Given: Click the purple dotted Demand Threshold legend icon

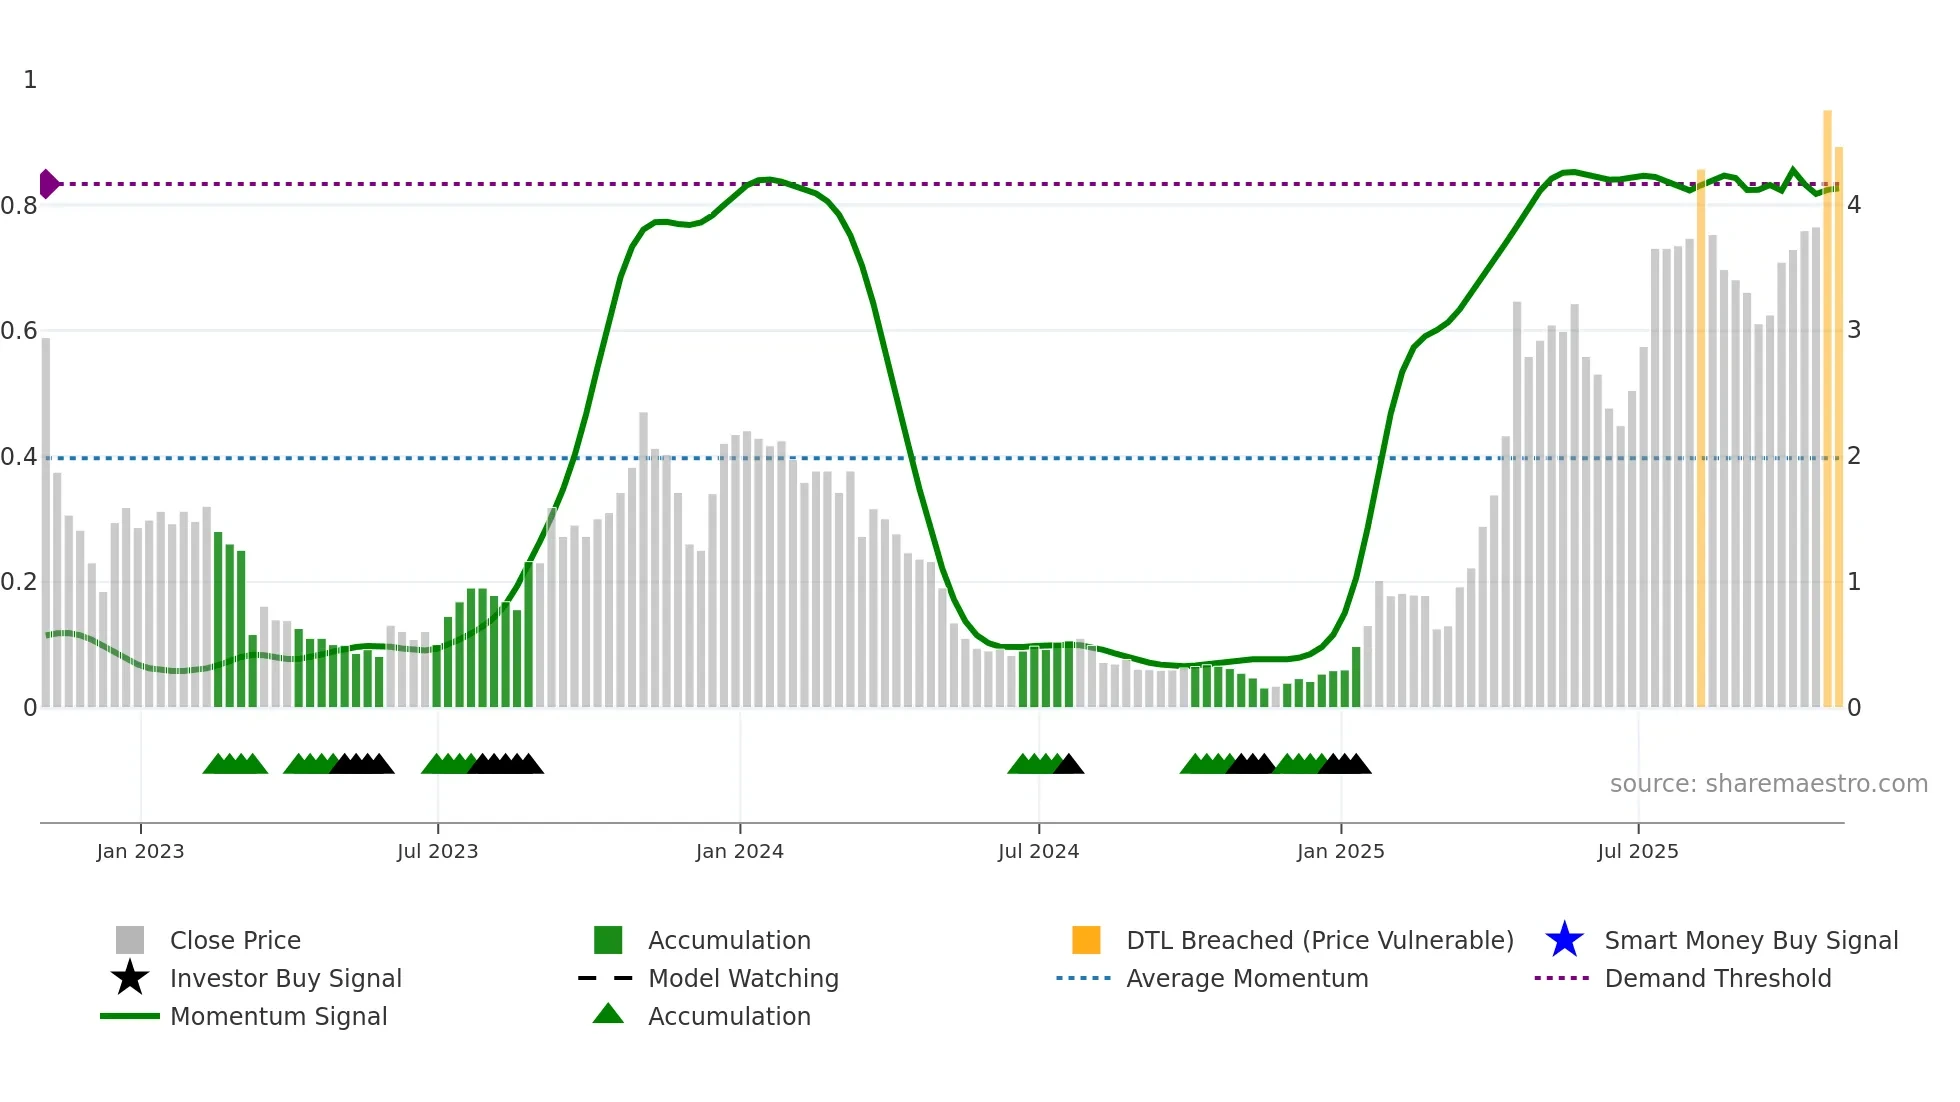Looking at the screenshot, I should coord(1562,978).
